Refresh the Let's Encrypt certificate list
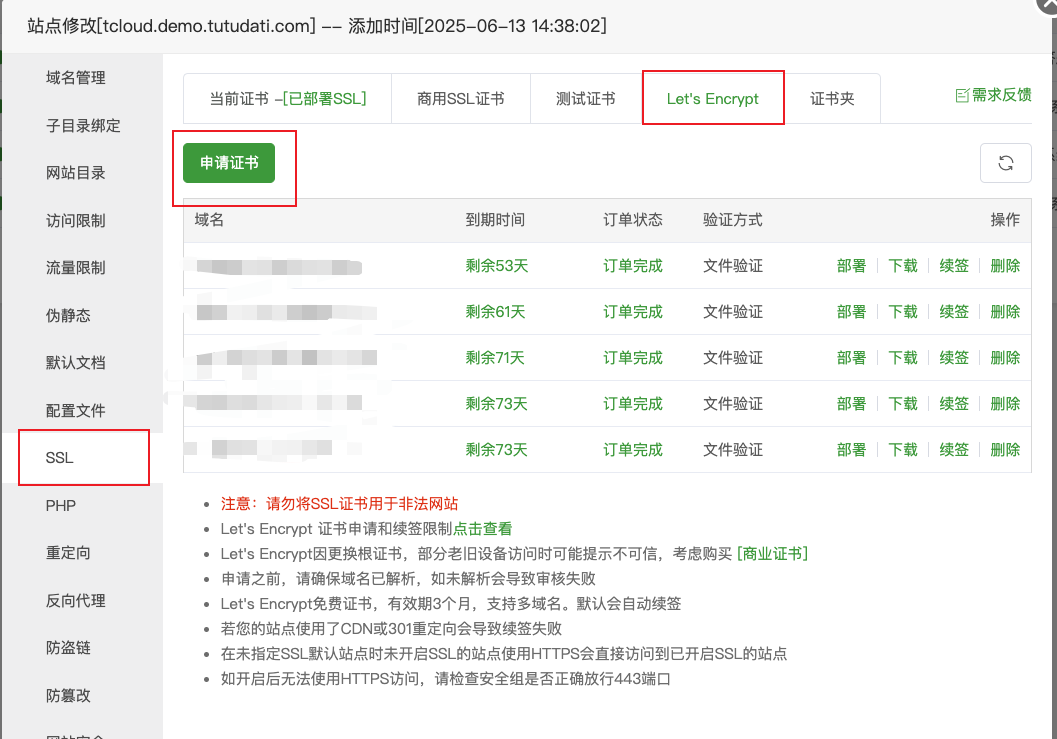 [x=1006, y=162]
